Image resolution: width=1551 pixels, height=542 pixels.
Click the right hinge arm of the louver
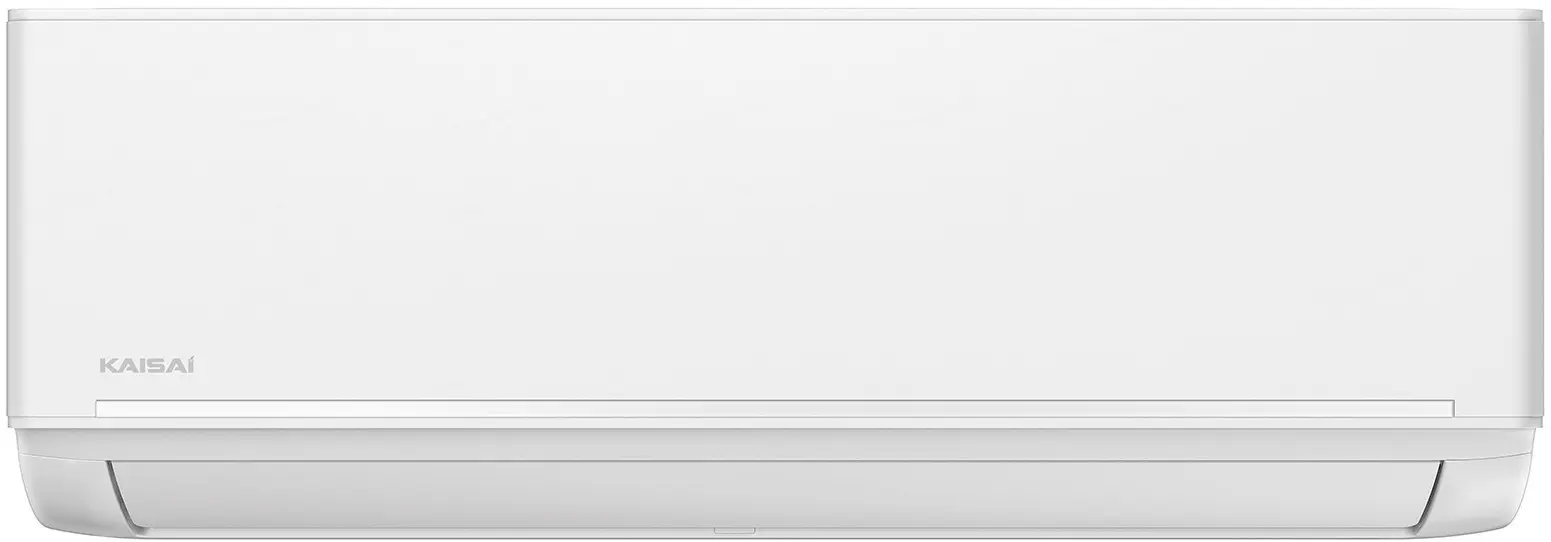1430,493
